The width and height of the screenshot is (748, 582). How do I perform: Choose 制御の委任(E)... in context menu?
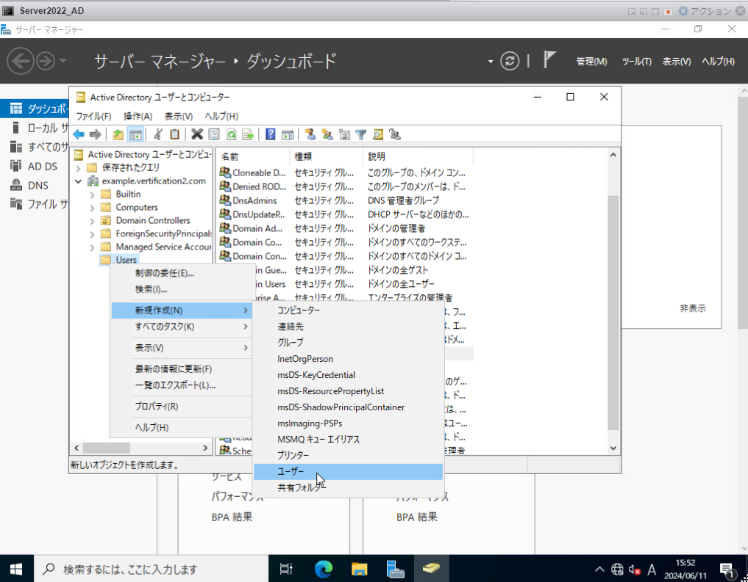[181, 273]
